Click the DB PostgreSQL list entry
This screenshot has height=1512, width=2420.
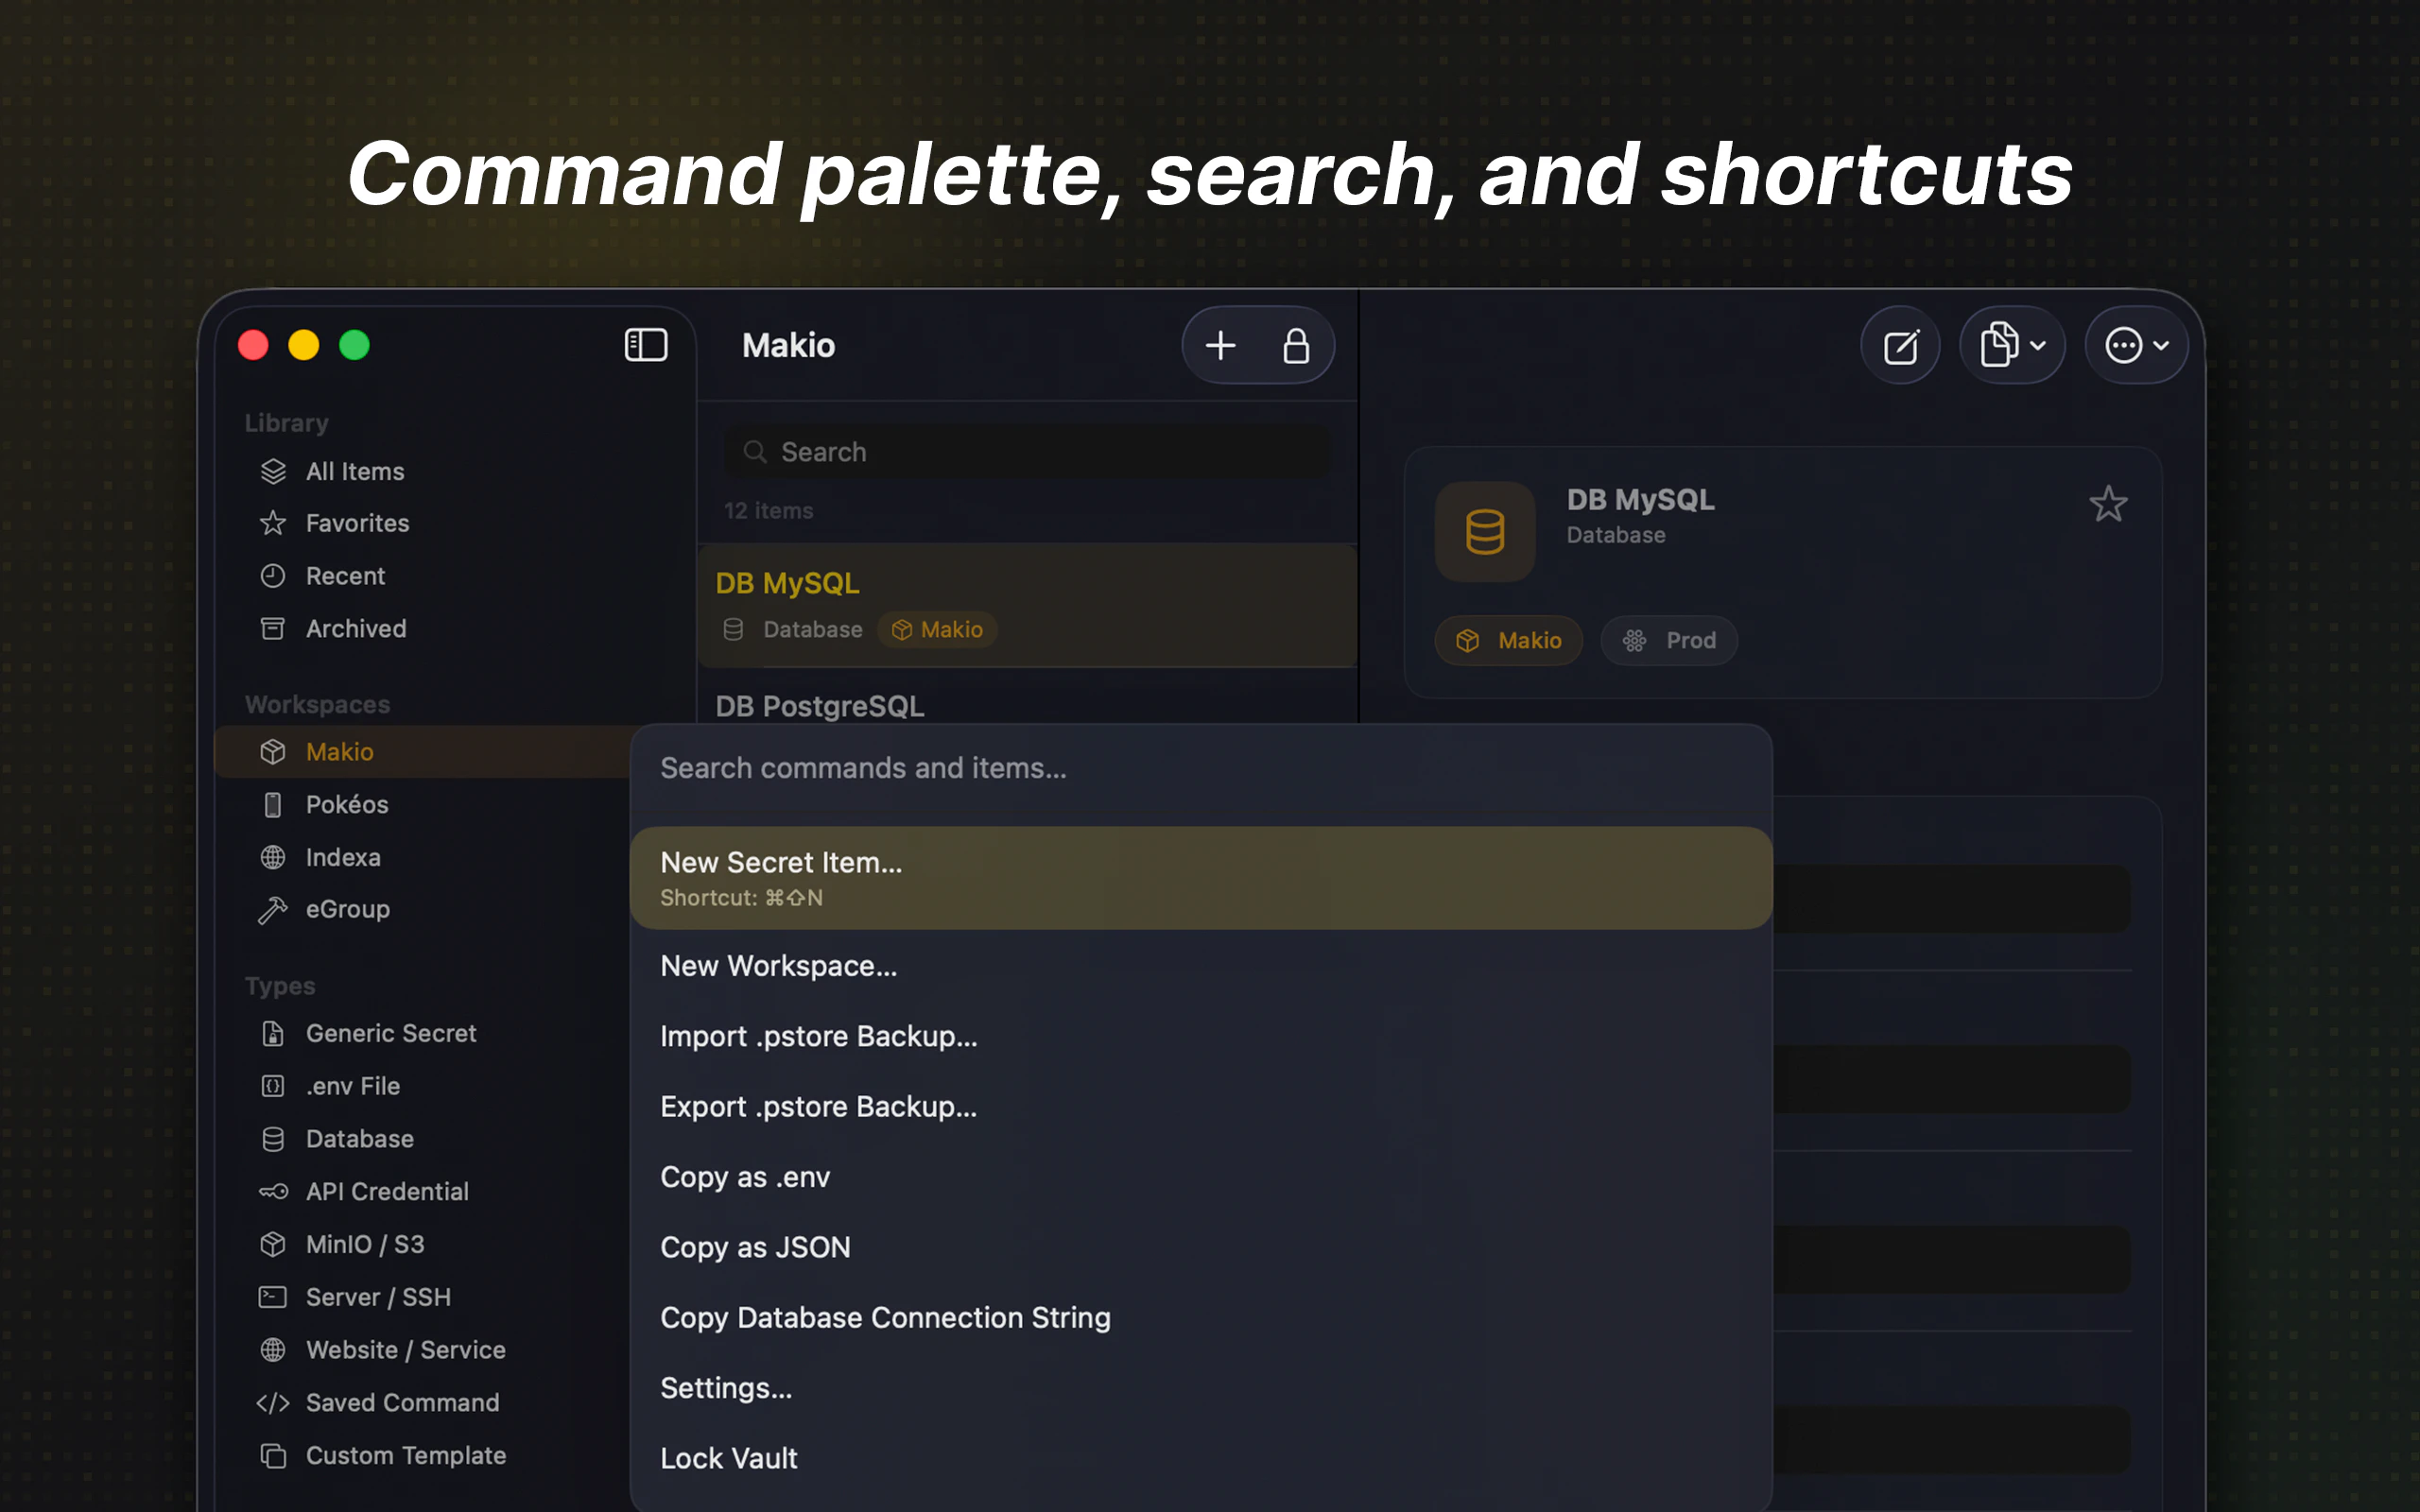click(819, 706)
